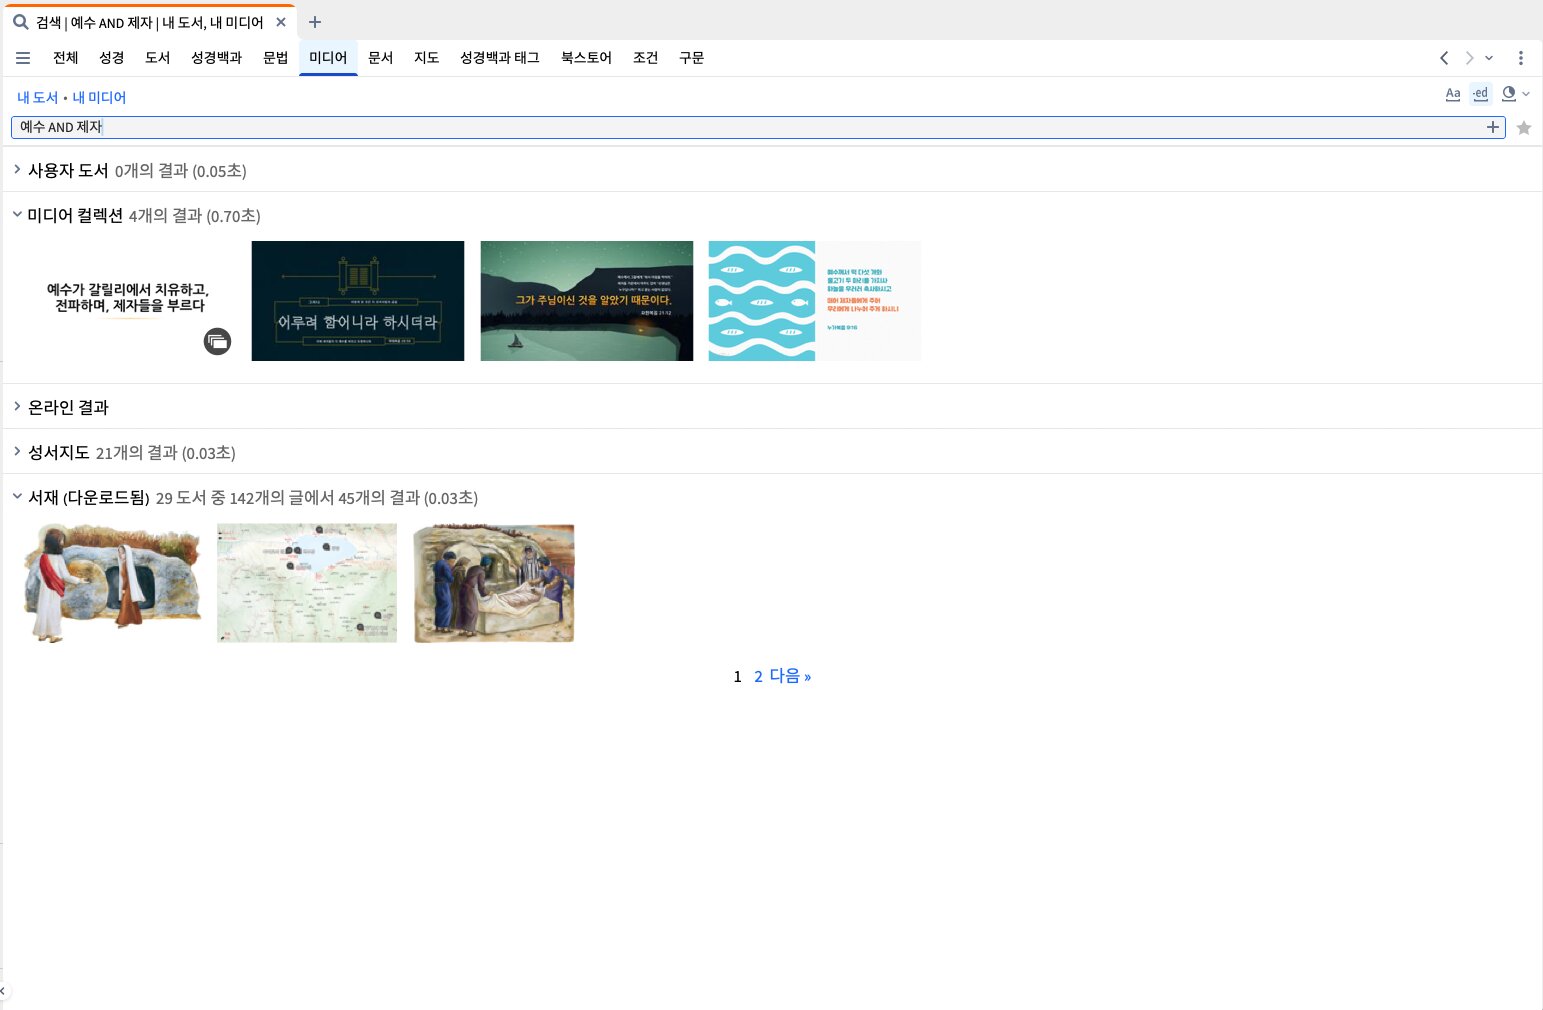Select the 성경 search tab
Image resolution: width=1543 pixels, height=1010 pixels.
click(112, 58)
